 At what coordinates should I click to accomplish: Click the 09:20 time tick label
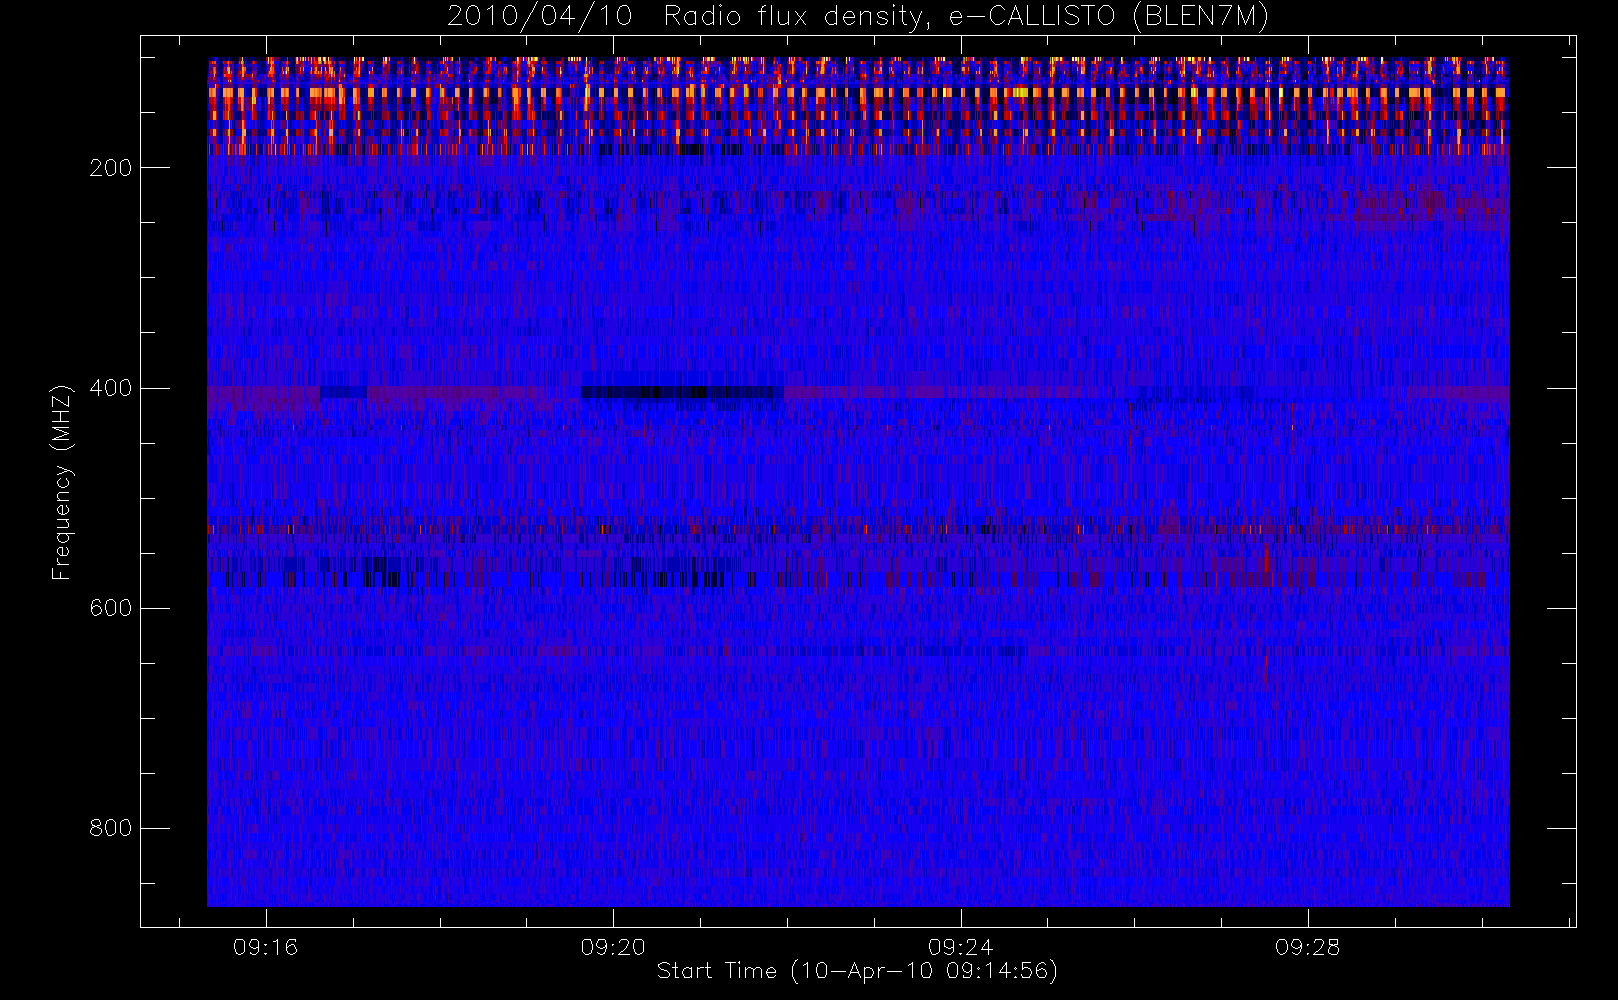click(x=613, y=947)
